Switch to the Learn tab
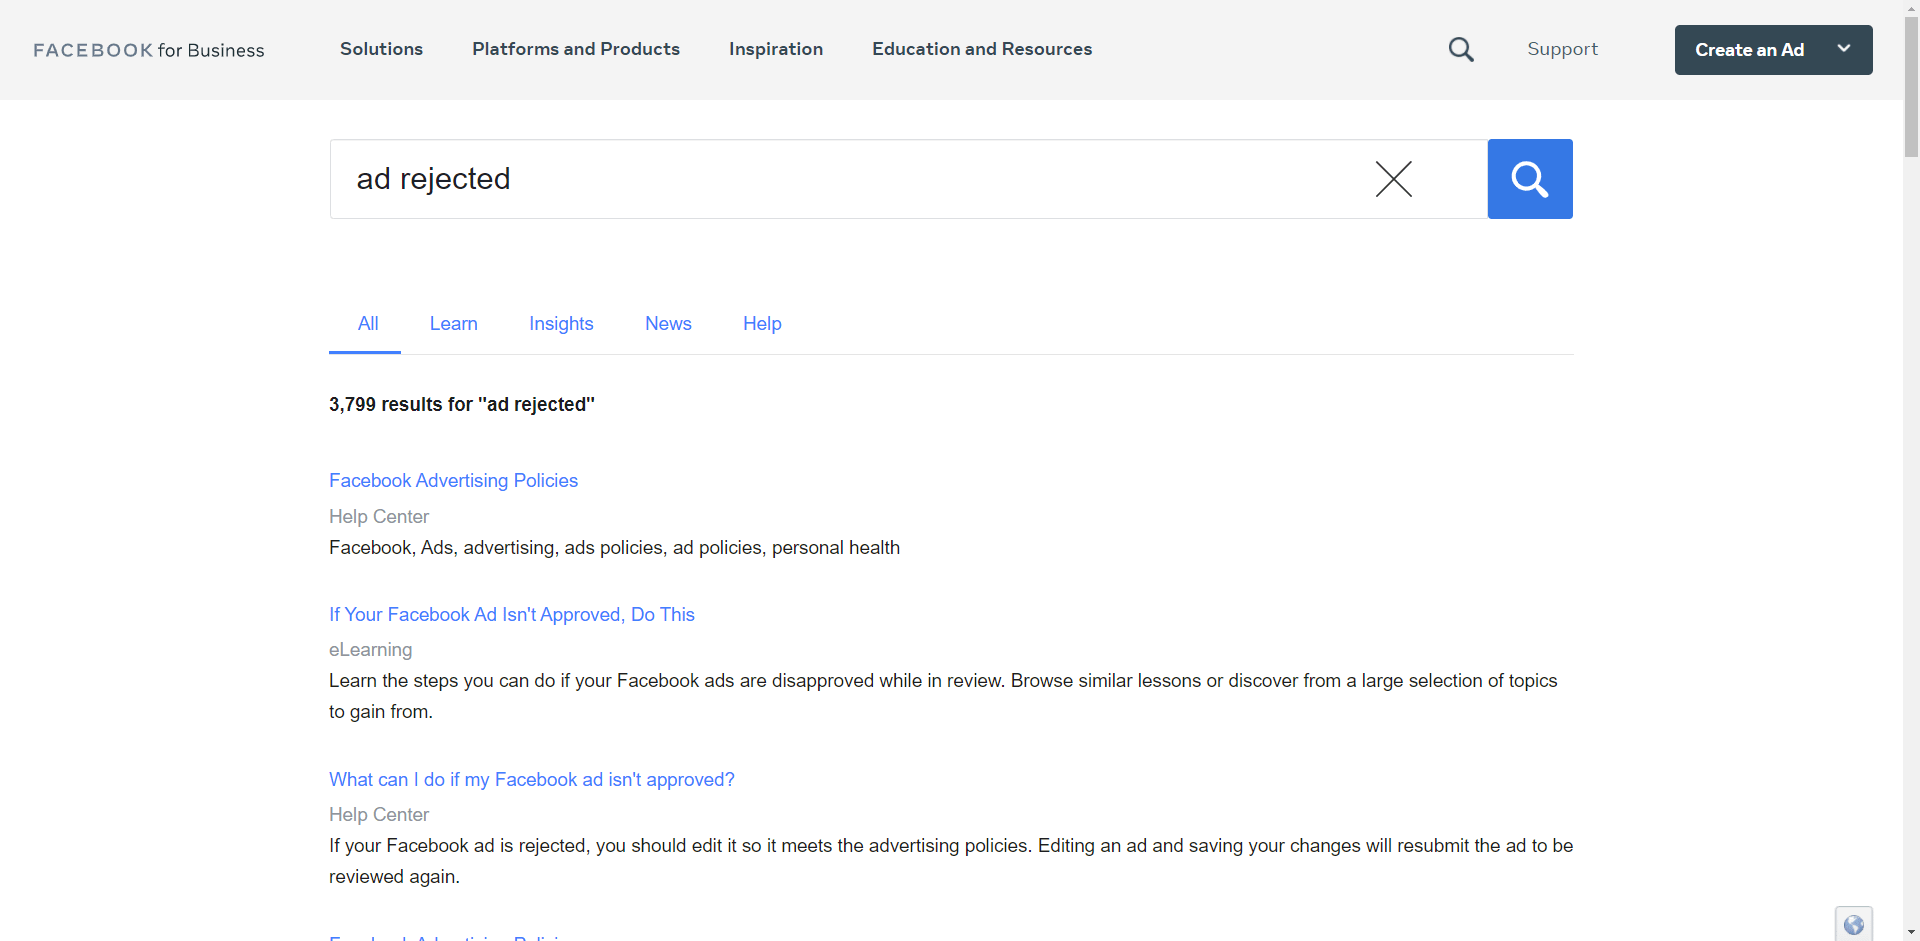This screenshot has height=941, width=1920. click(453, 324)
